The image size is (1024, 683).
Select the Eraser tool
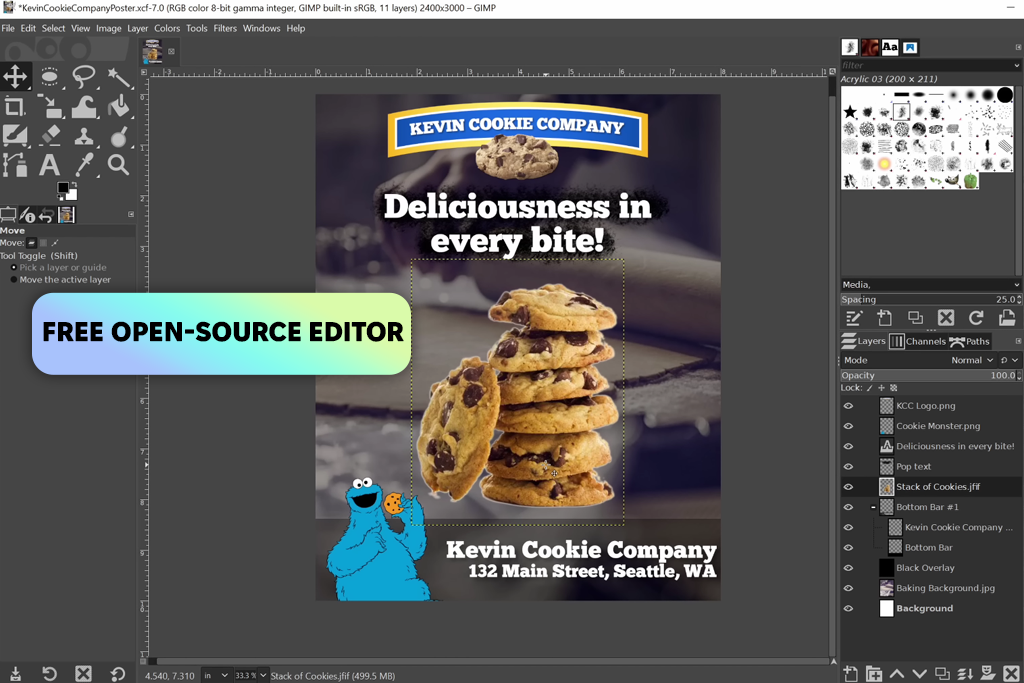50,135
